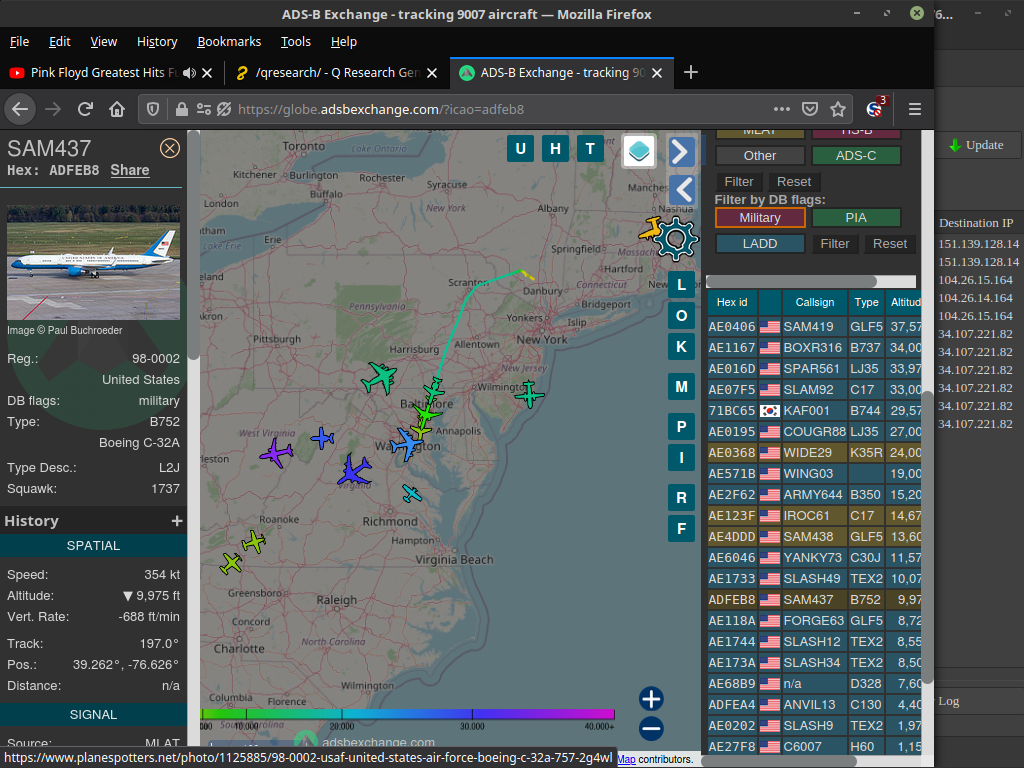Switch to the Q Research tab
The width and height of the screenshot is (1024, 768).
point(336,72)
